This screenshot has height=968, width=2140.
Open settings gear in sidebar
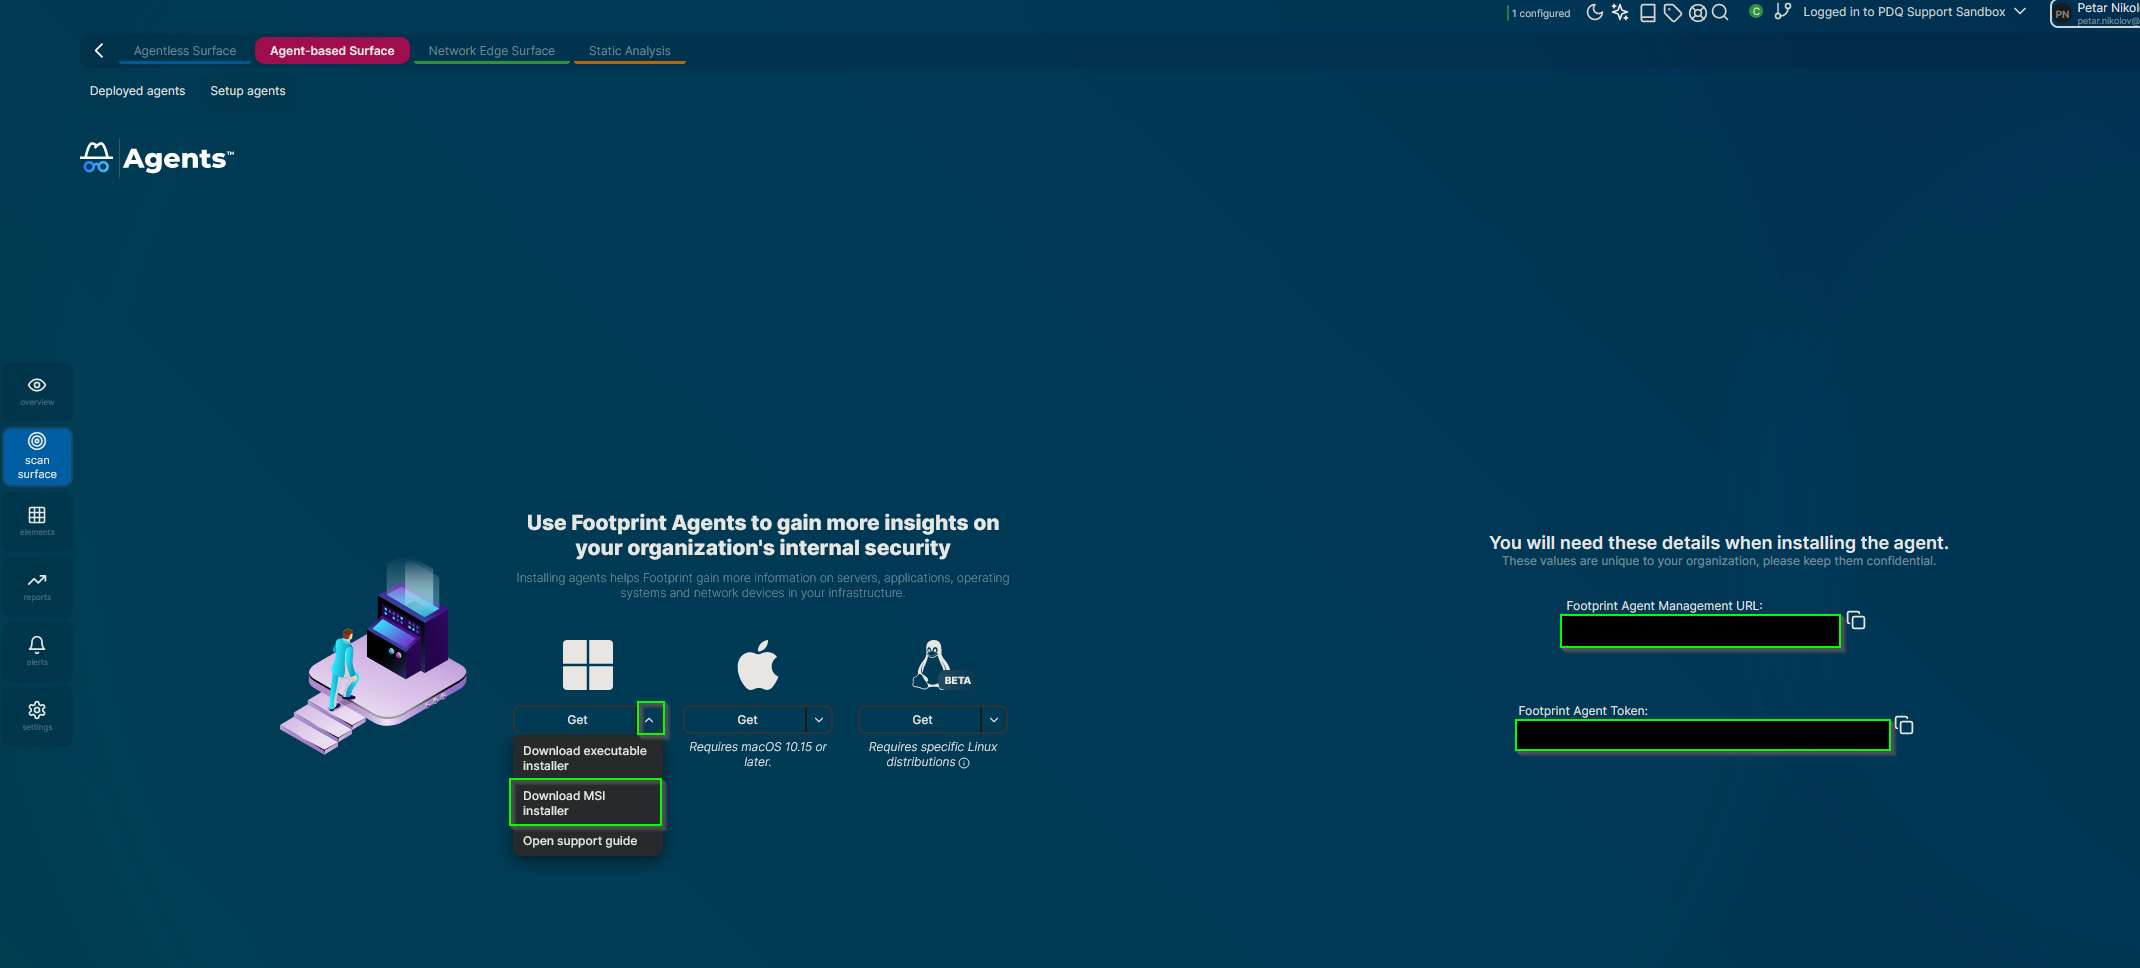(37, 716)
